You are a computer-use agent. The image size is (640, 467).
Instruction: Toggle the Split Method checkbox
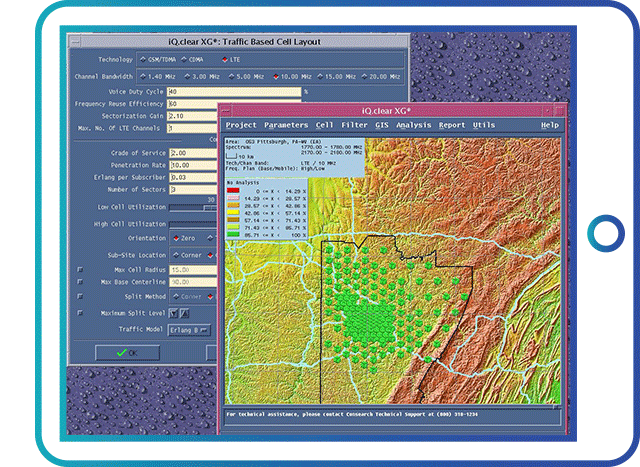[80, 296]
